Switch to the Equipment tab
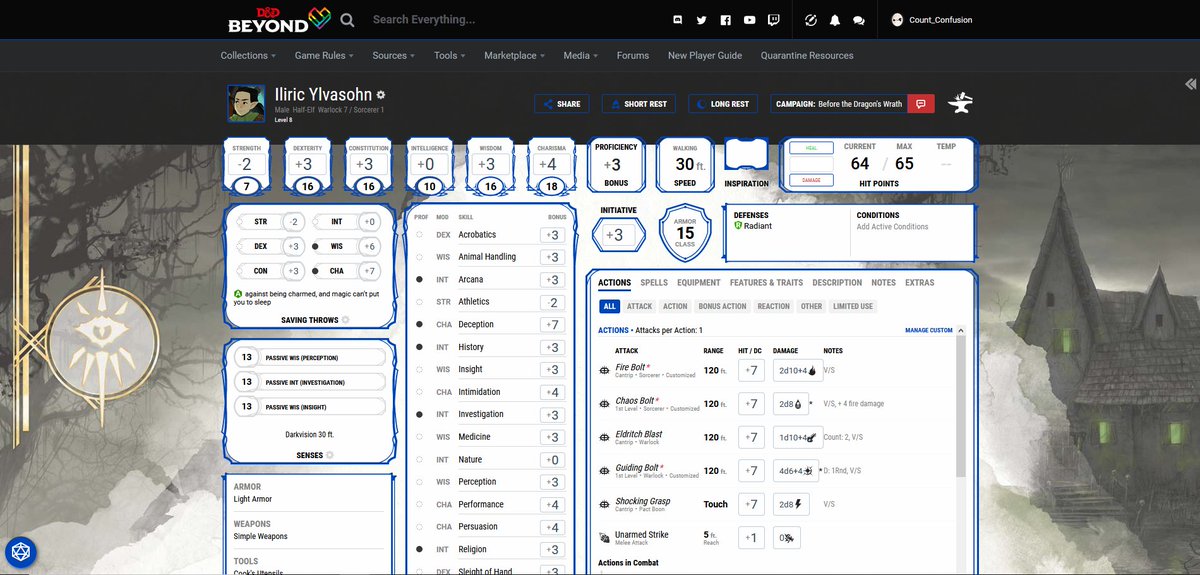The height and width of the screenshot is (575, 1200). click(698, 283)
